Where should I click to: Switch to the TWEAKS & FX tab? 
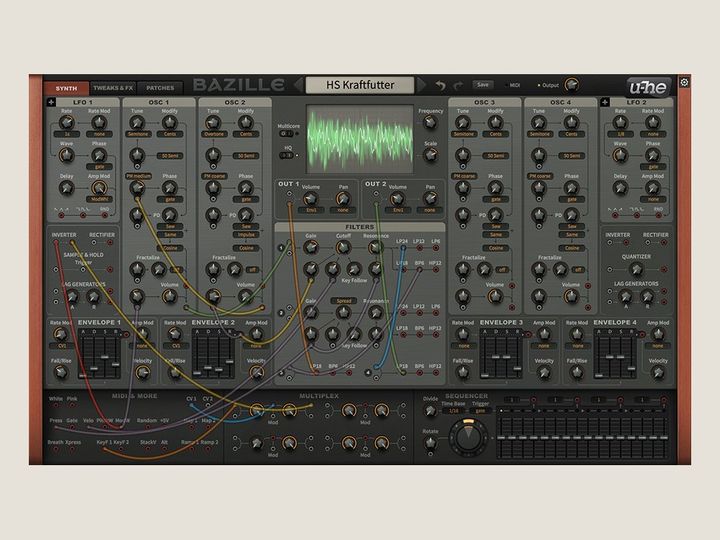coord(113,88)
